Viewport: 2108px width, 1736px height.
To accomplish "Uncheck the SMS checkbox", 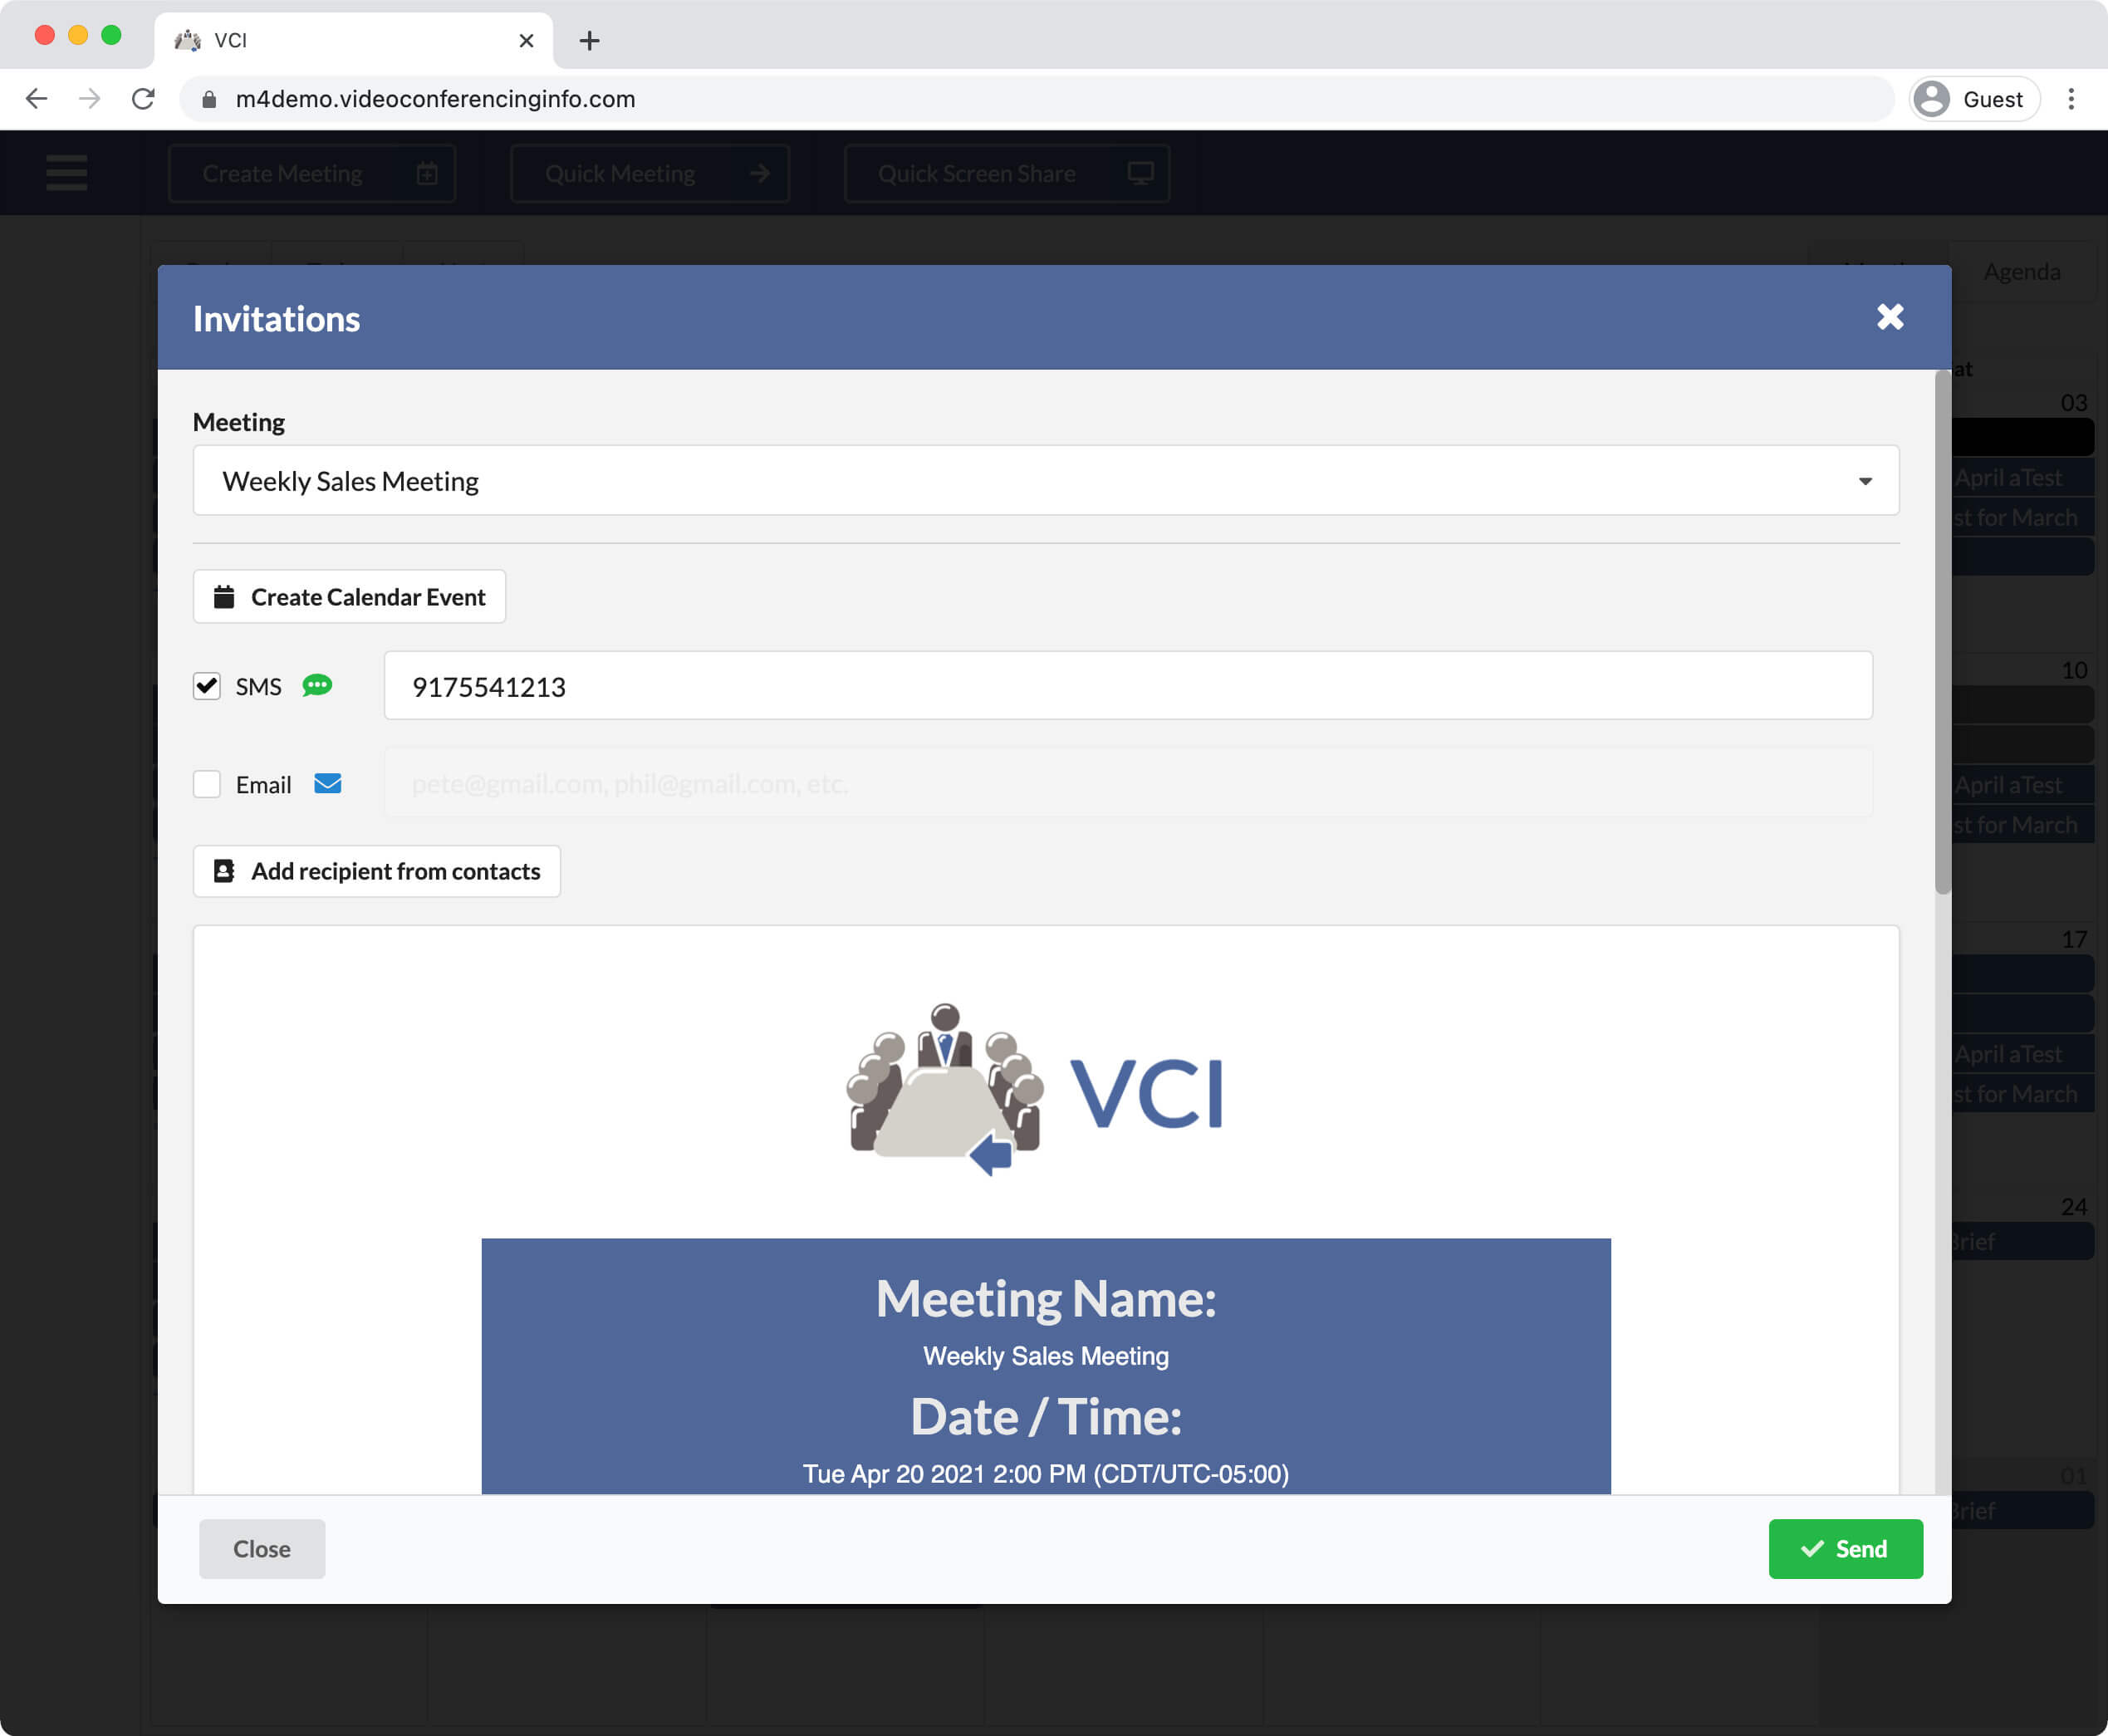I will 207,686.
